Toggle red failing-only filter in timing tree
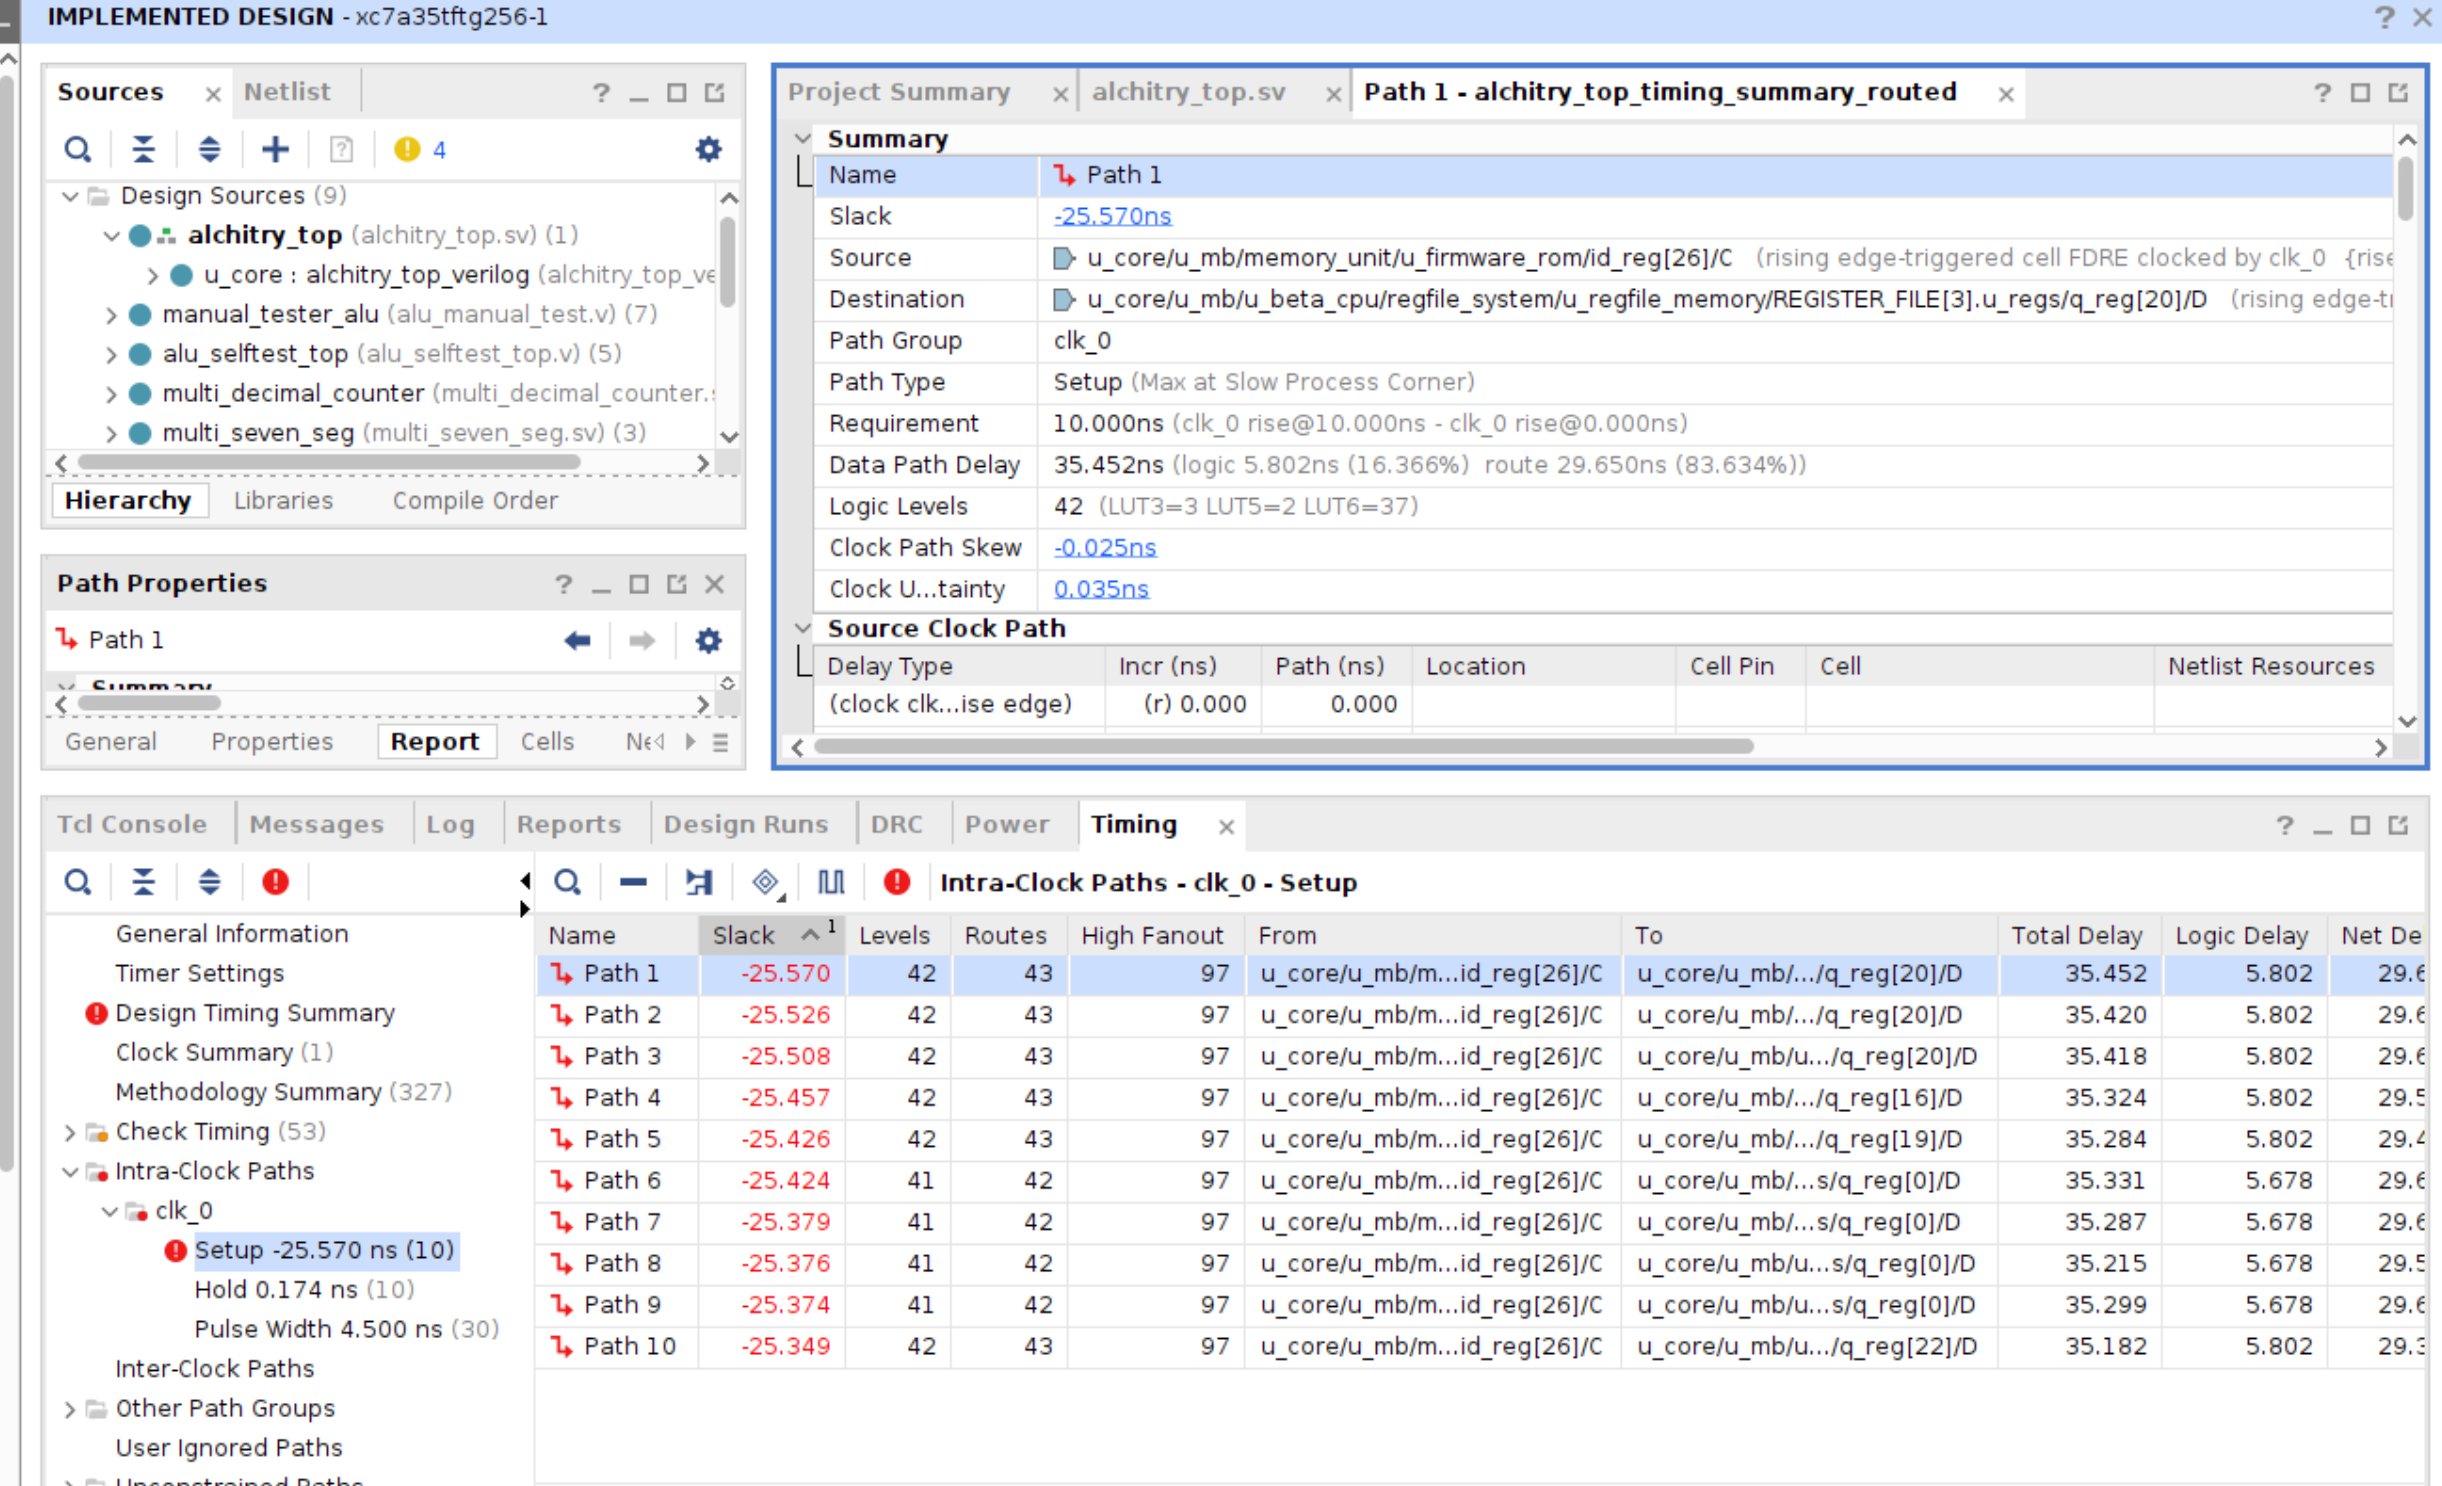Screen dimensions: 2442x1486 pos(275,882)
